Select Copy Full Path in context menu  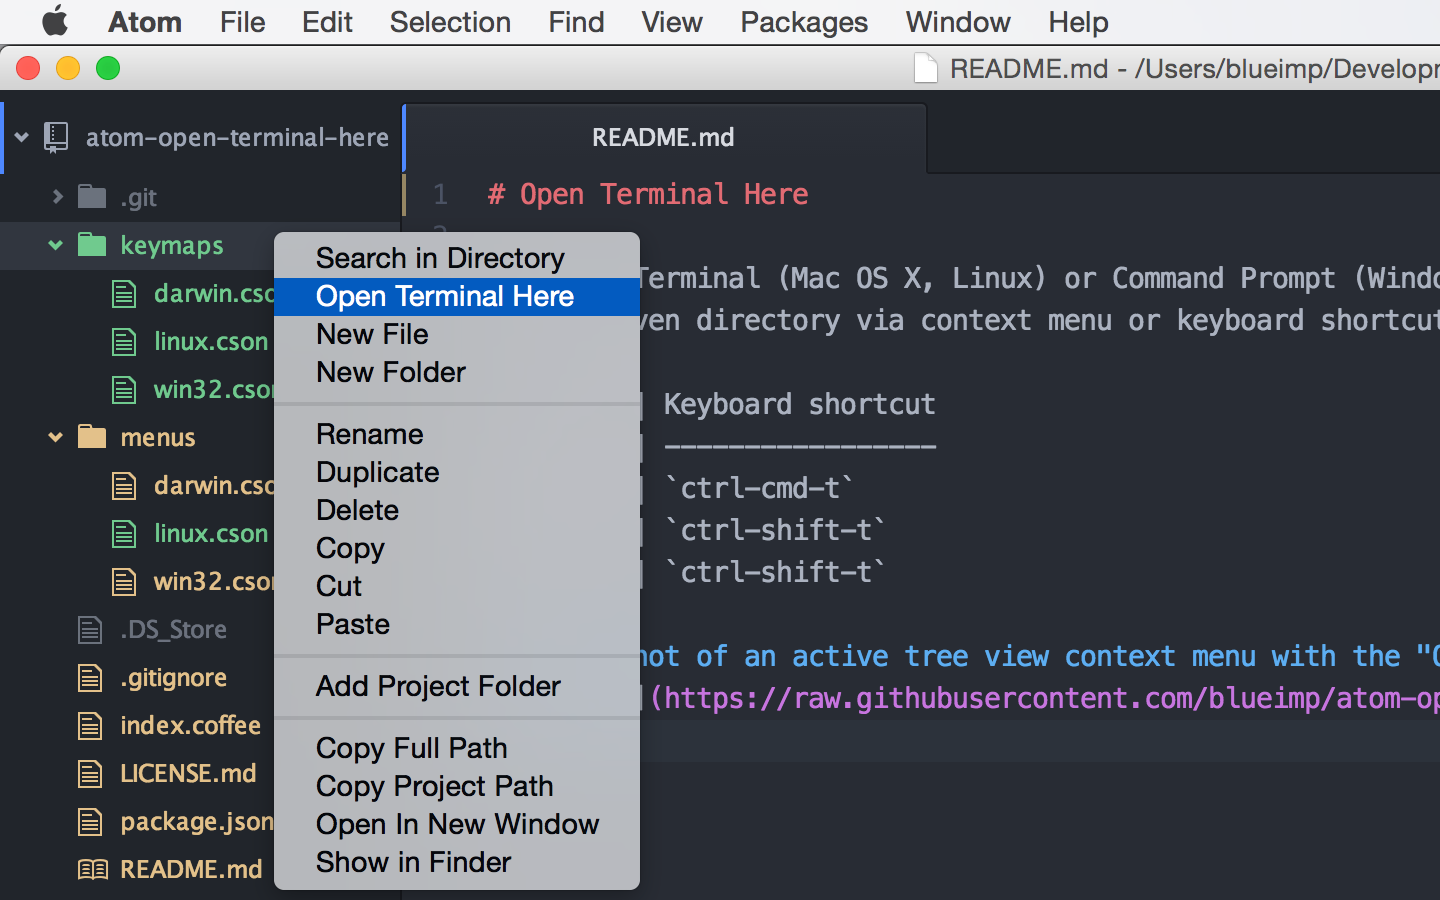point(457,748)
